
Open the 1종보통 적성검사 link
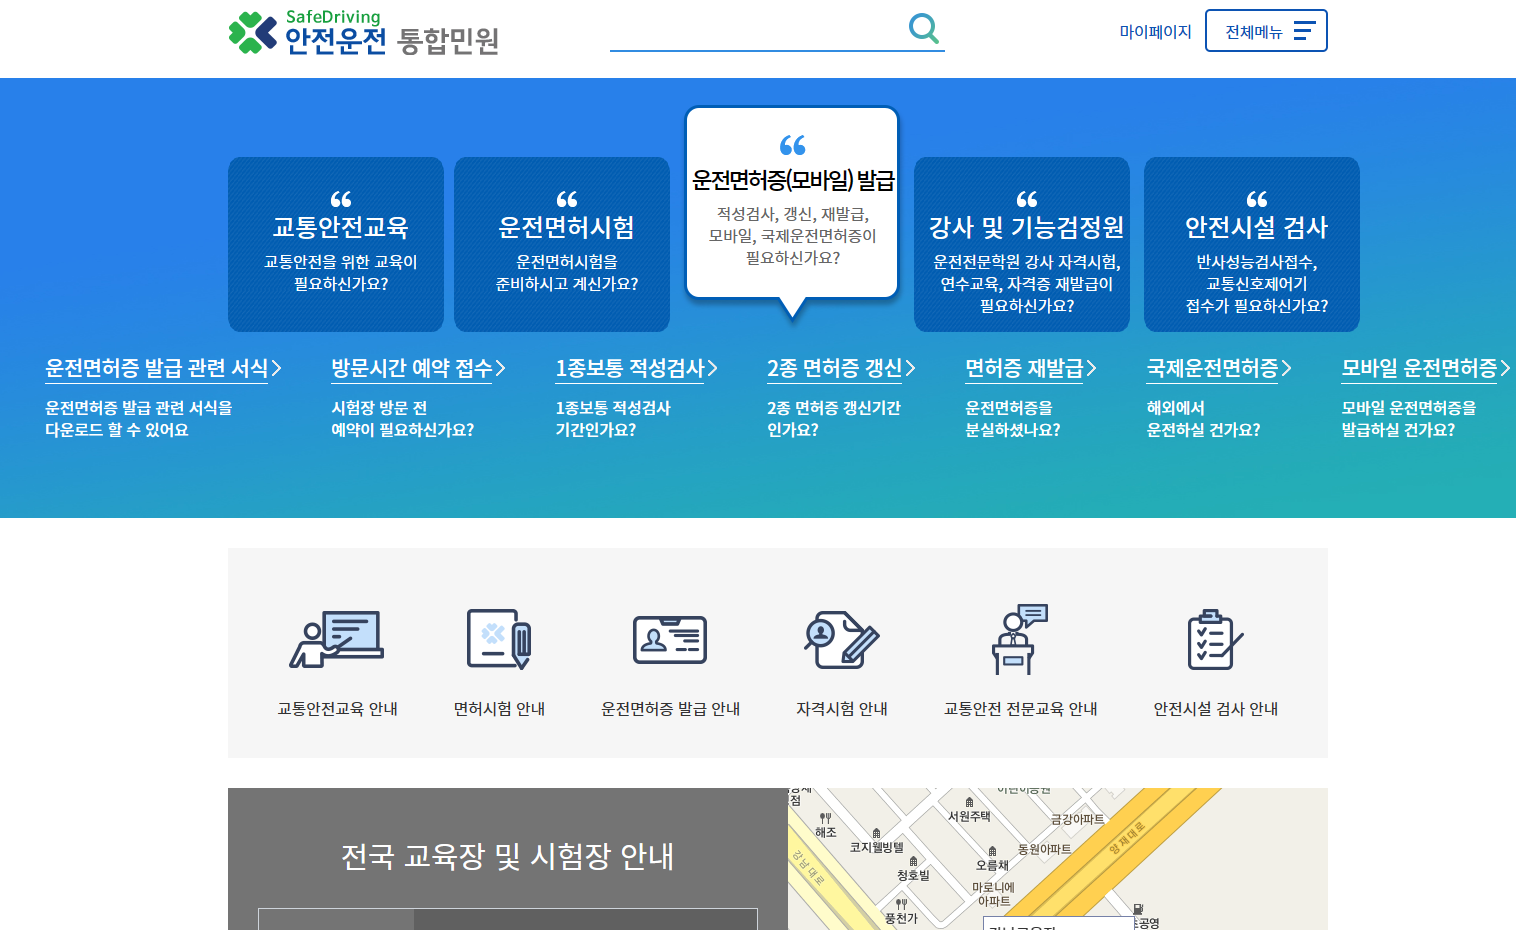pos(632,368)
